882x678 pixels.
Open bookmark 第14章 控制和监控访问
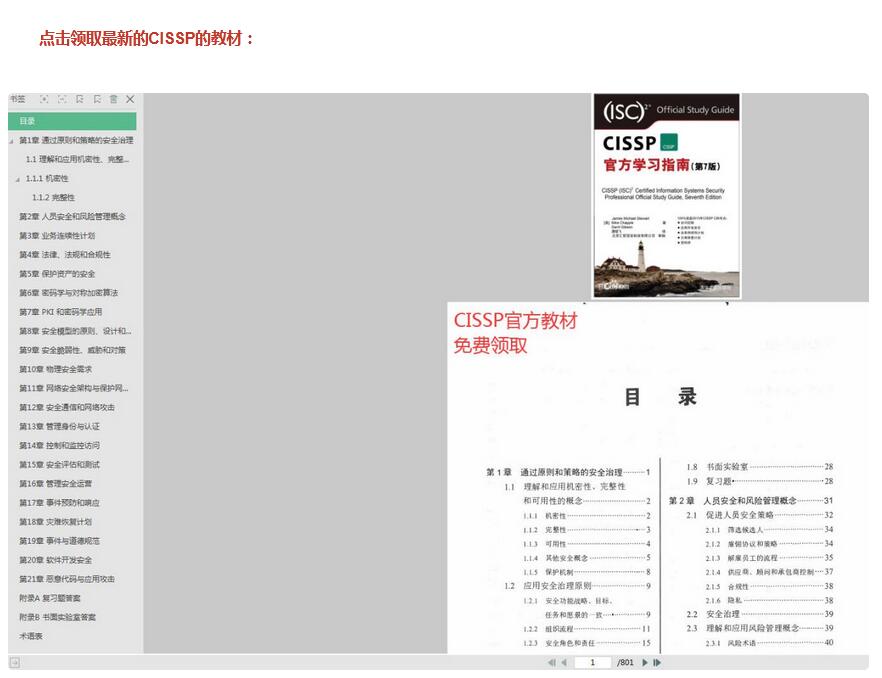[x=60, y=446]
